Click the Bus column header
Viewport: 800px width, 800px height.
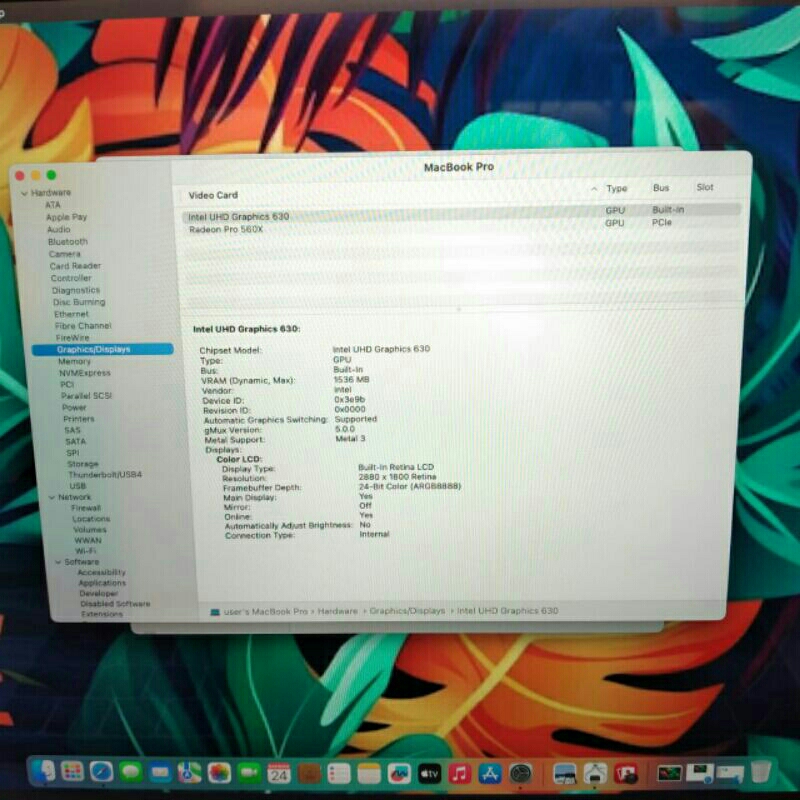(x=661, y=188)
